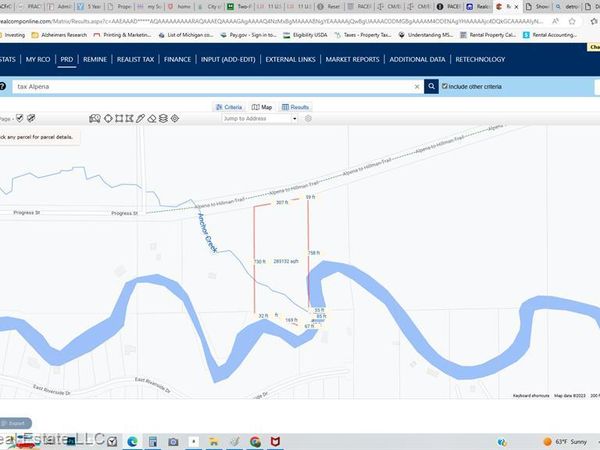The image size is (600, 450).
Task: Click the map settings gear icon
Action: tap(308, 118)
